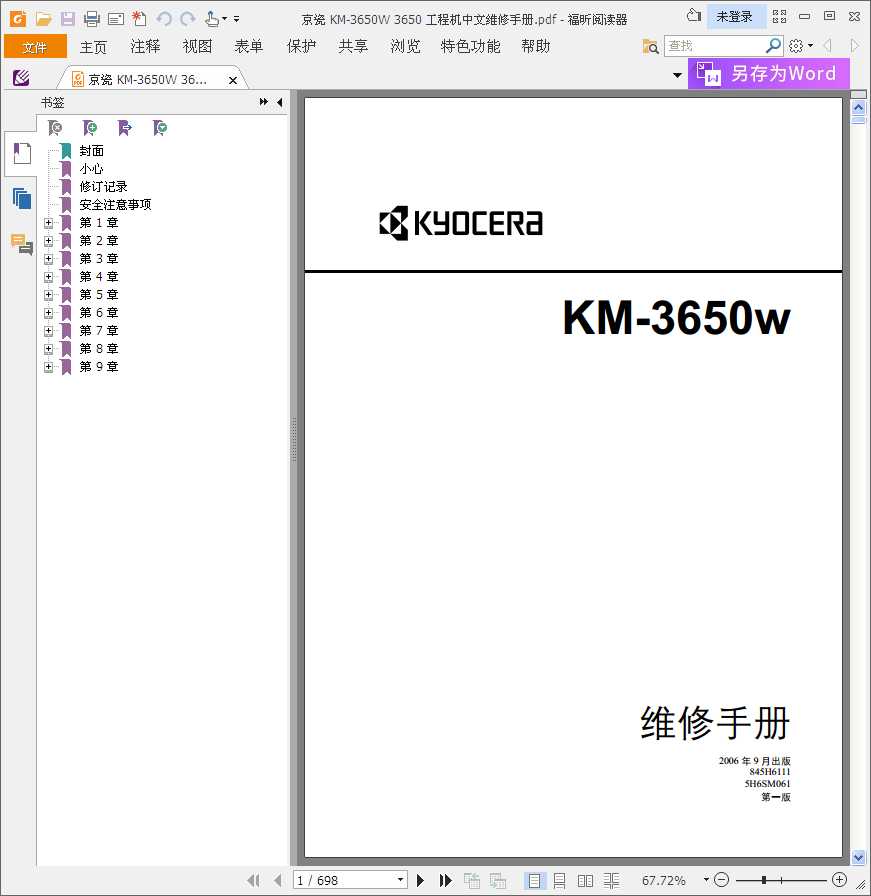
Task: Go to previous search result arrow
Action: [x=827, y=46]
